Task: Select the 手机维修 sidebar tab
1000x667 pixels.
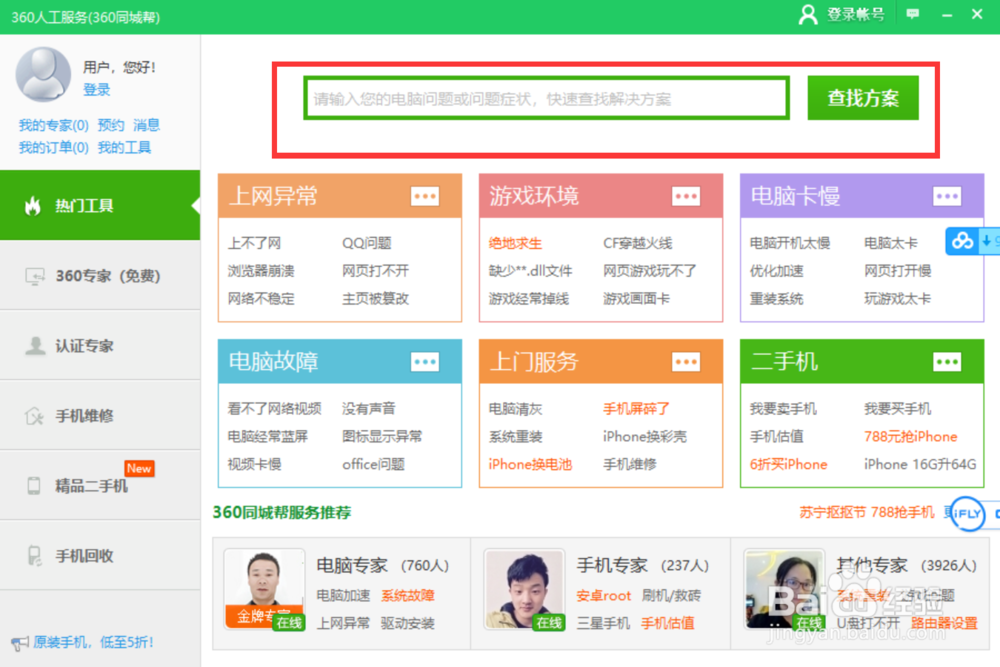Action: click(x=100, y=416)
